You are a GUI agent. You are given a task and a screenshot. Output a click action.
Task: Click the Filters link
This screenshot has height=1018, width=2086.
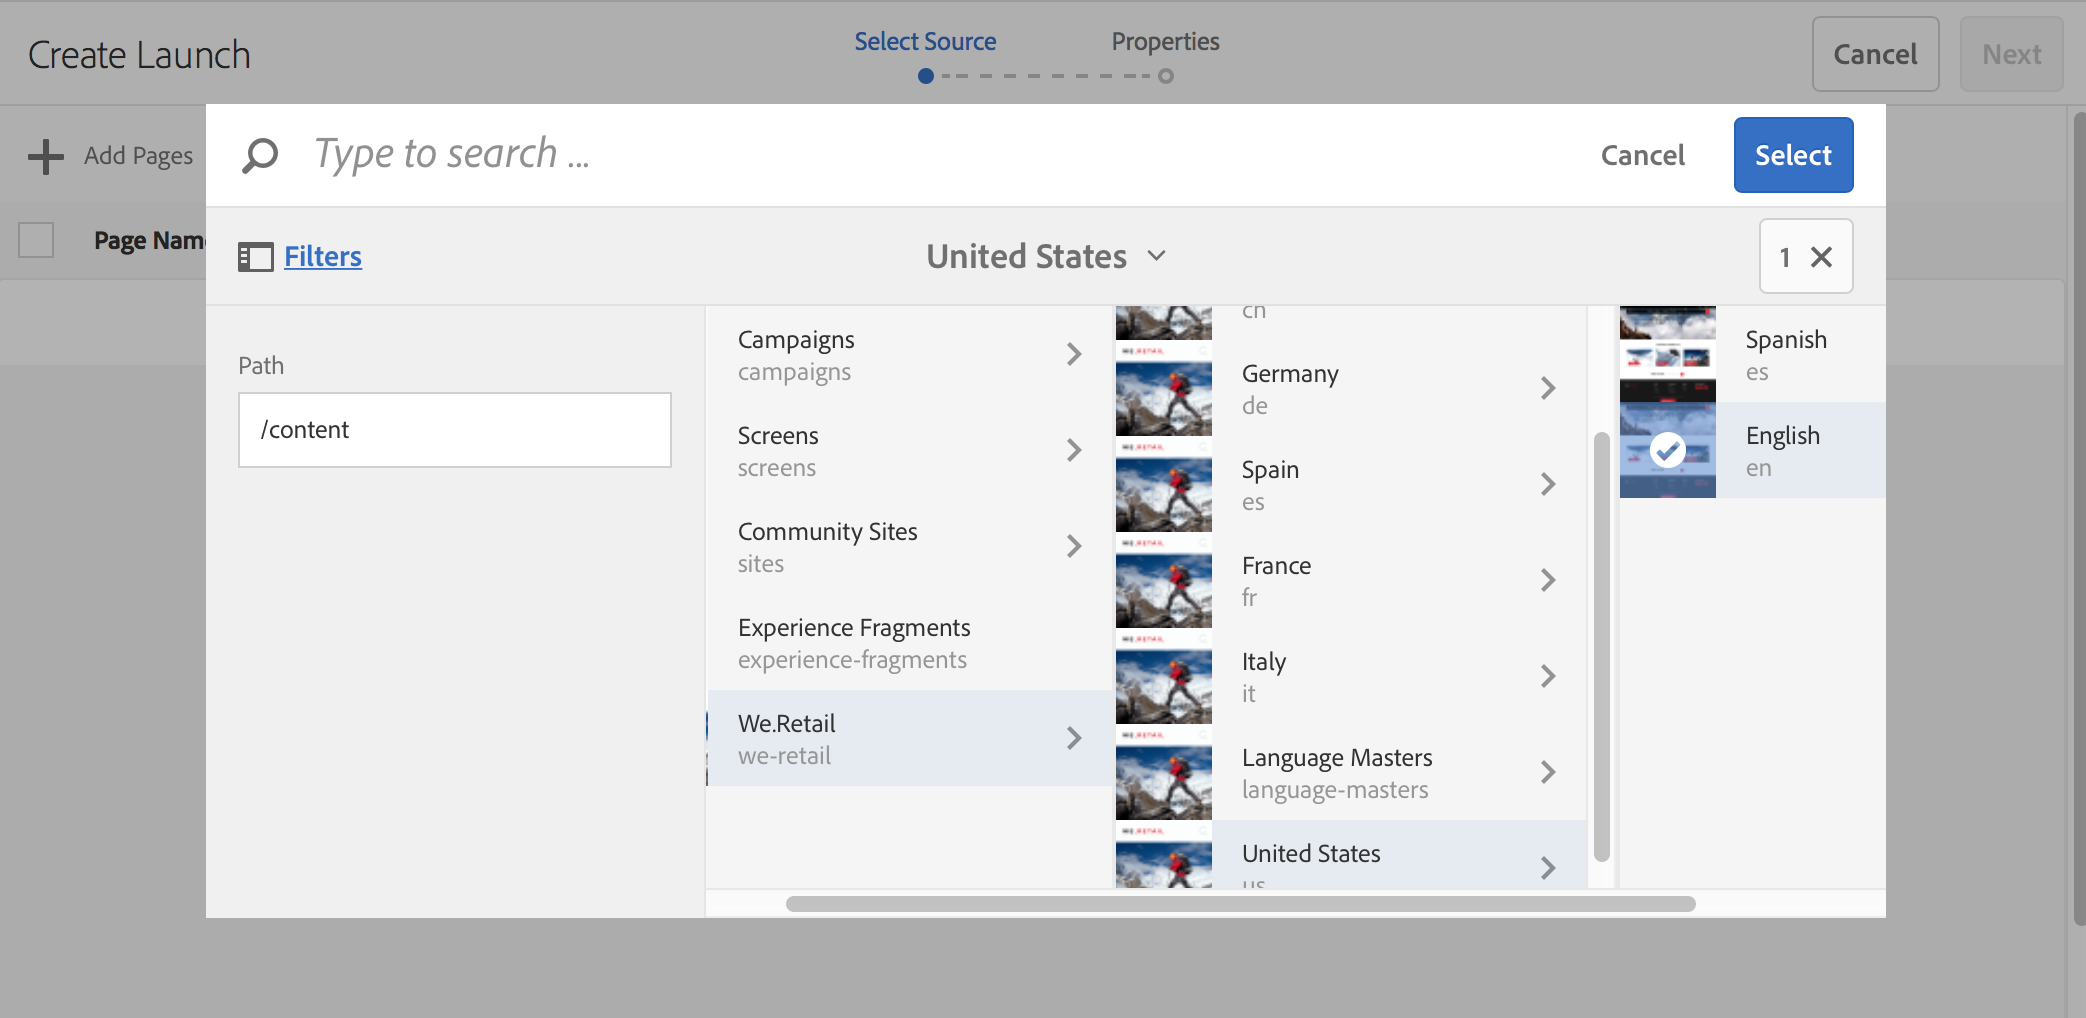tap(323, 257)
